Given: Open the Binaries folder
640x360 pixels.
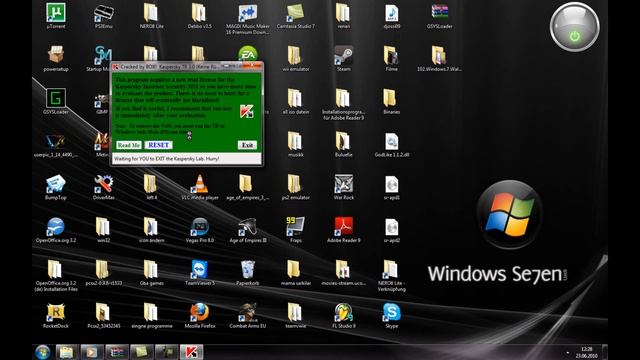Looking at the screenshot, I should click(391, 101).
